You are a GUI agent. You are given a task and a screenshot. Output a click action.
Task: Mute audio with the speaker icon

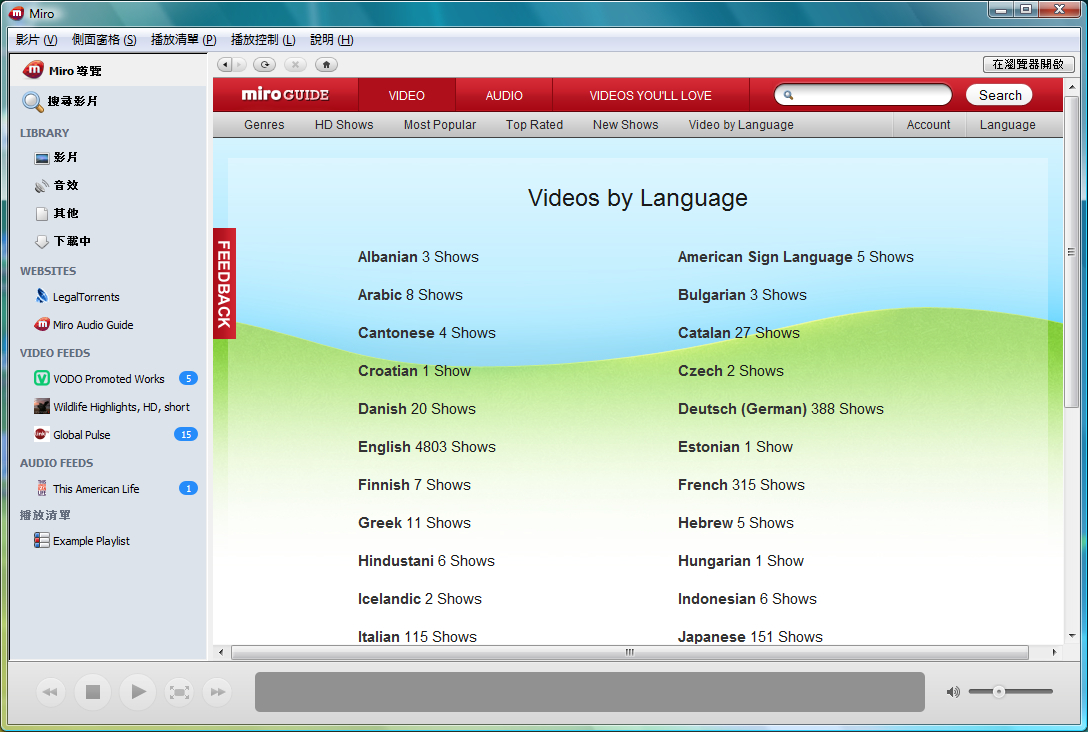(x=953, y=692)
